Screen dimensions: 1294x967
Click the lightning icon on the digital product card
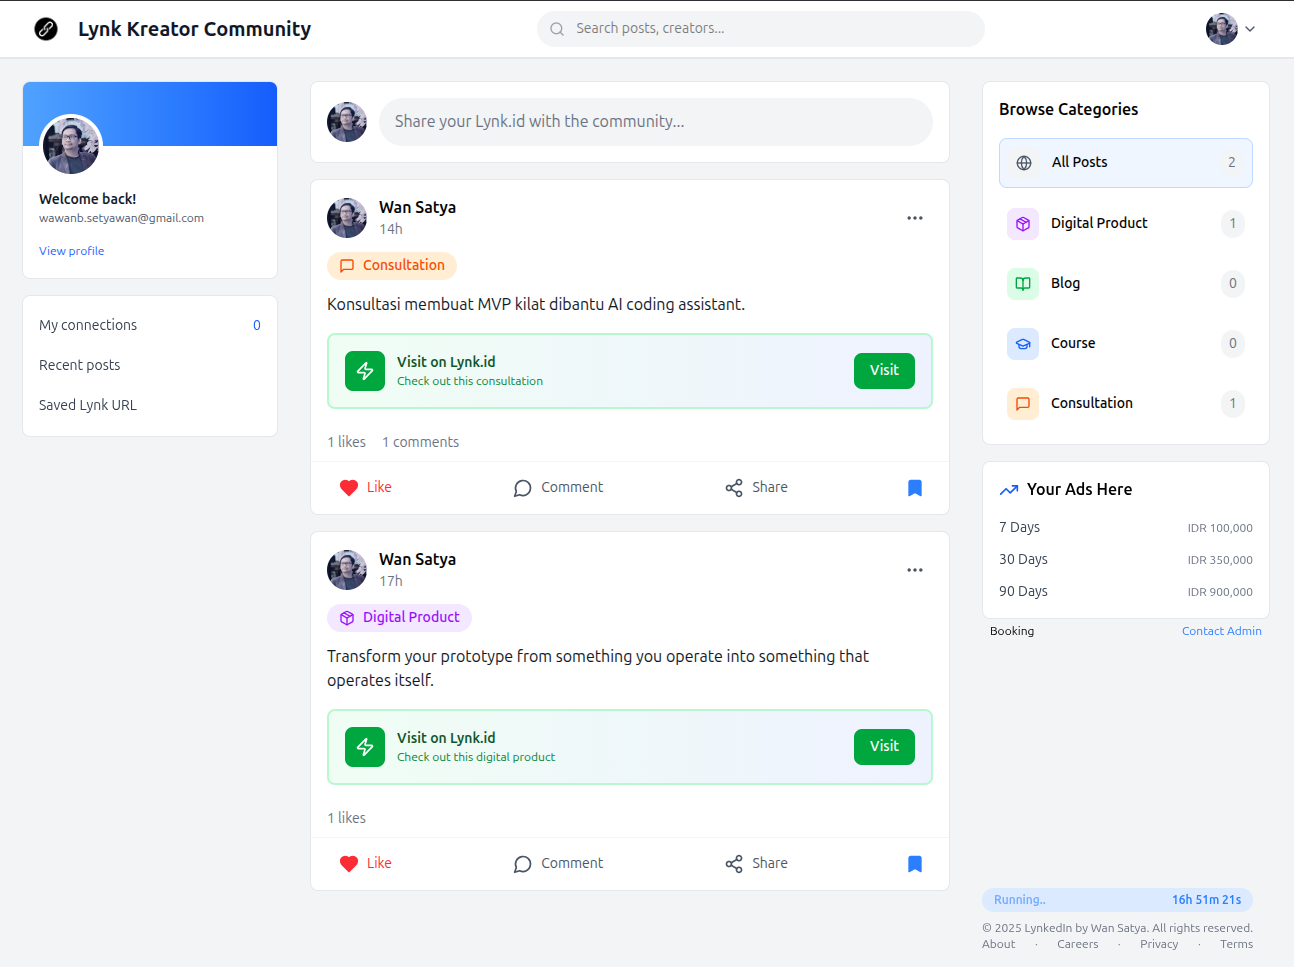365,747
